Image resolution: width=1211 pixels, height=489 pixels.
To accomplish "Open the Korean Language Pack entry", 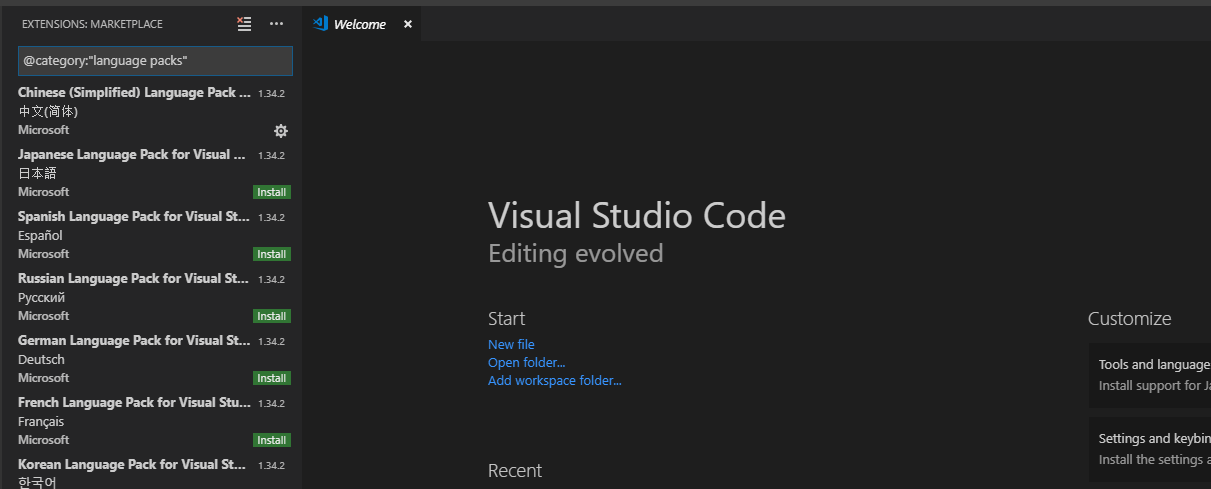I will (x=151, y=471).
